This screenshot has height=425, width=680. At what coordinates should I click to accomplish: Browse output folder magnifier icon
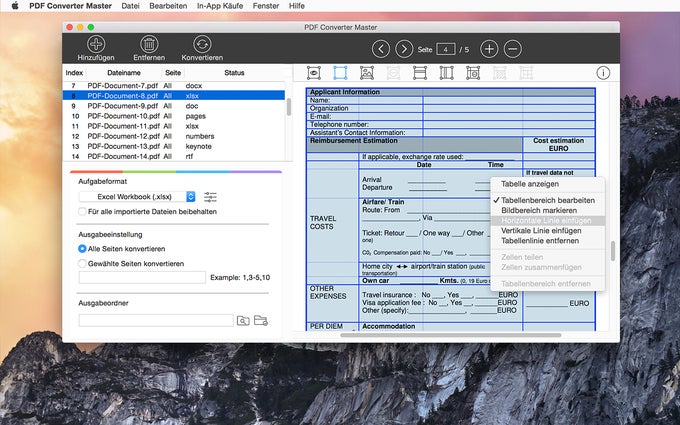point(243,320)
